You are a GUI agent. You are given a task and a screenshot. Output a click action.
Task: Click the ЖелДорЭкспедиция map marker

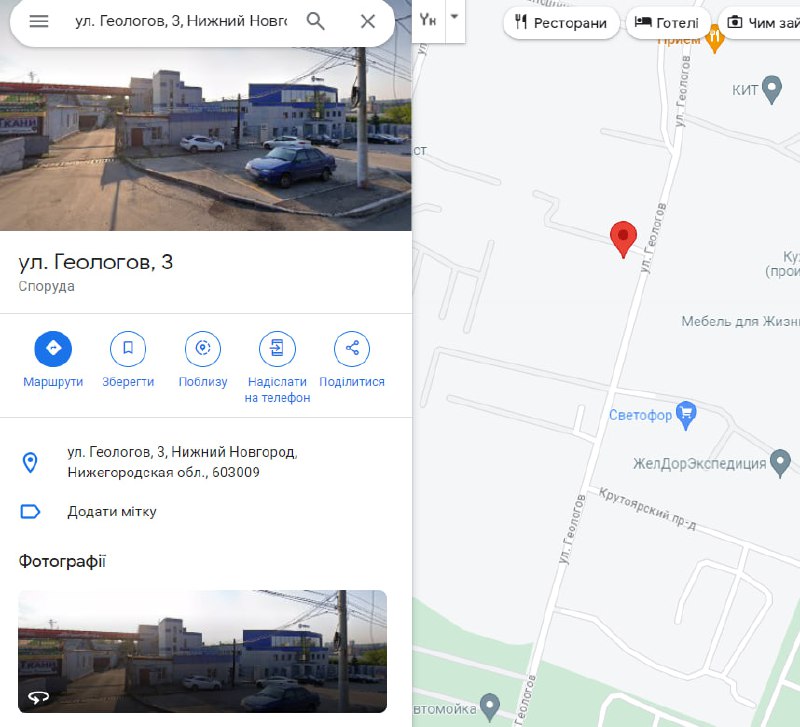click(x=780, y=463)
